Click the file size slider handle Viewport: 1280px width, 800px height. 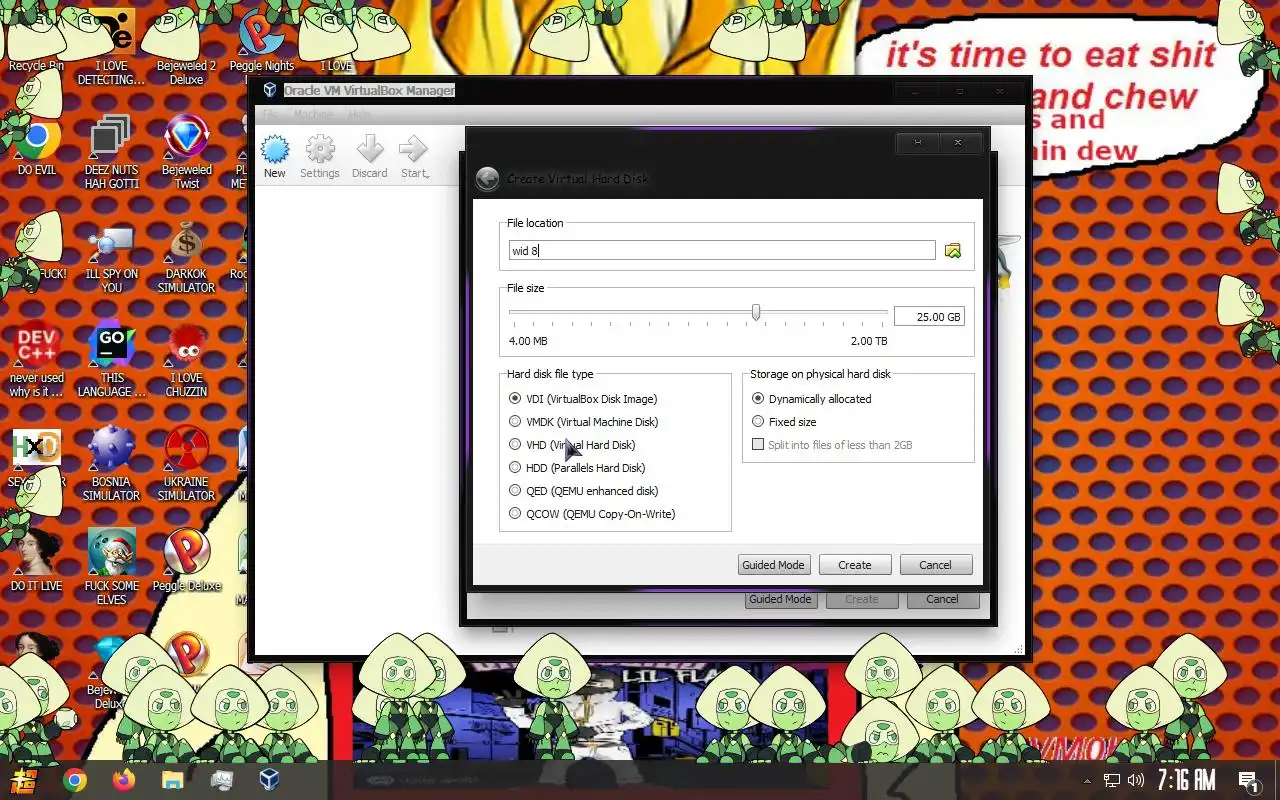click(x=756, y=313)
